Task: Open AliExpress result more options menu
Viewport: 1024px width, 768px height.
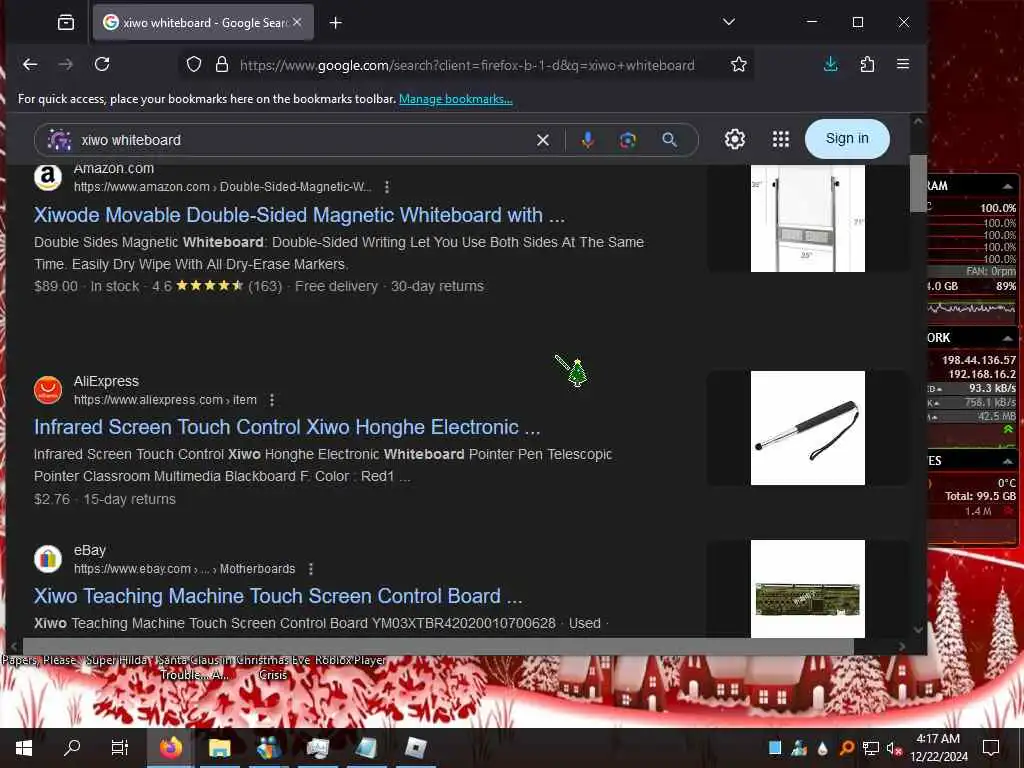Action: point(272,400)
